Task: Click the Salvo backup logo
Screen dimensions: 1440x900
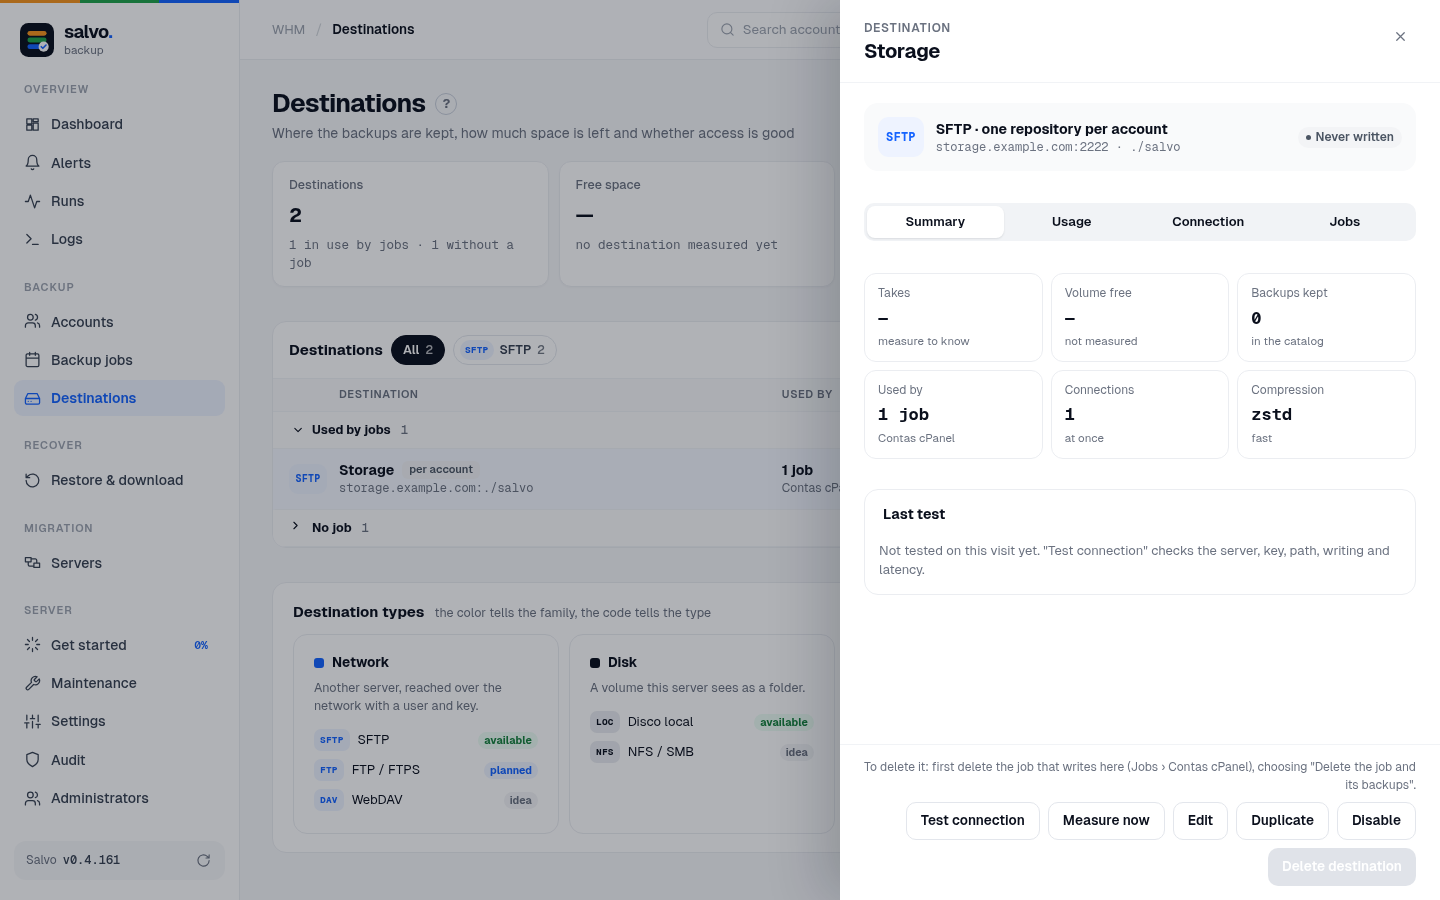Action: coord(37,40)
